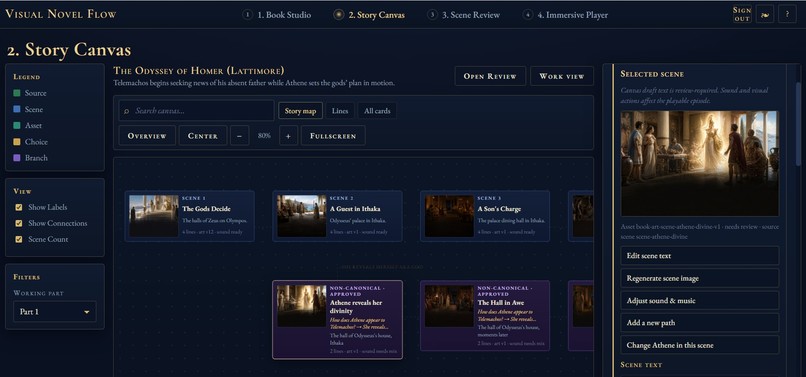This screenshot has width=806, height=377.
Task: Open help with the question mark icon
Action: (x=787, y=14)
